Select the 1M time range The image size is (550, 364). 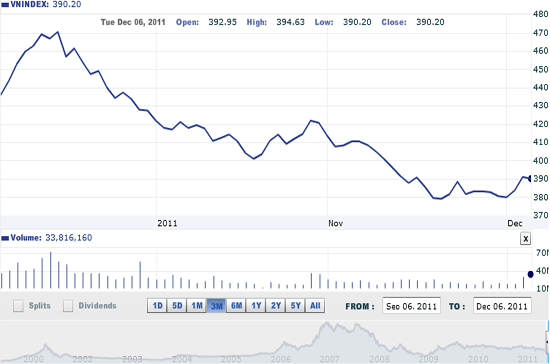(x=196, y=306)
